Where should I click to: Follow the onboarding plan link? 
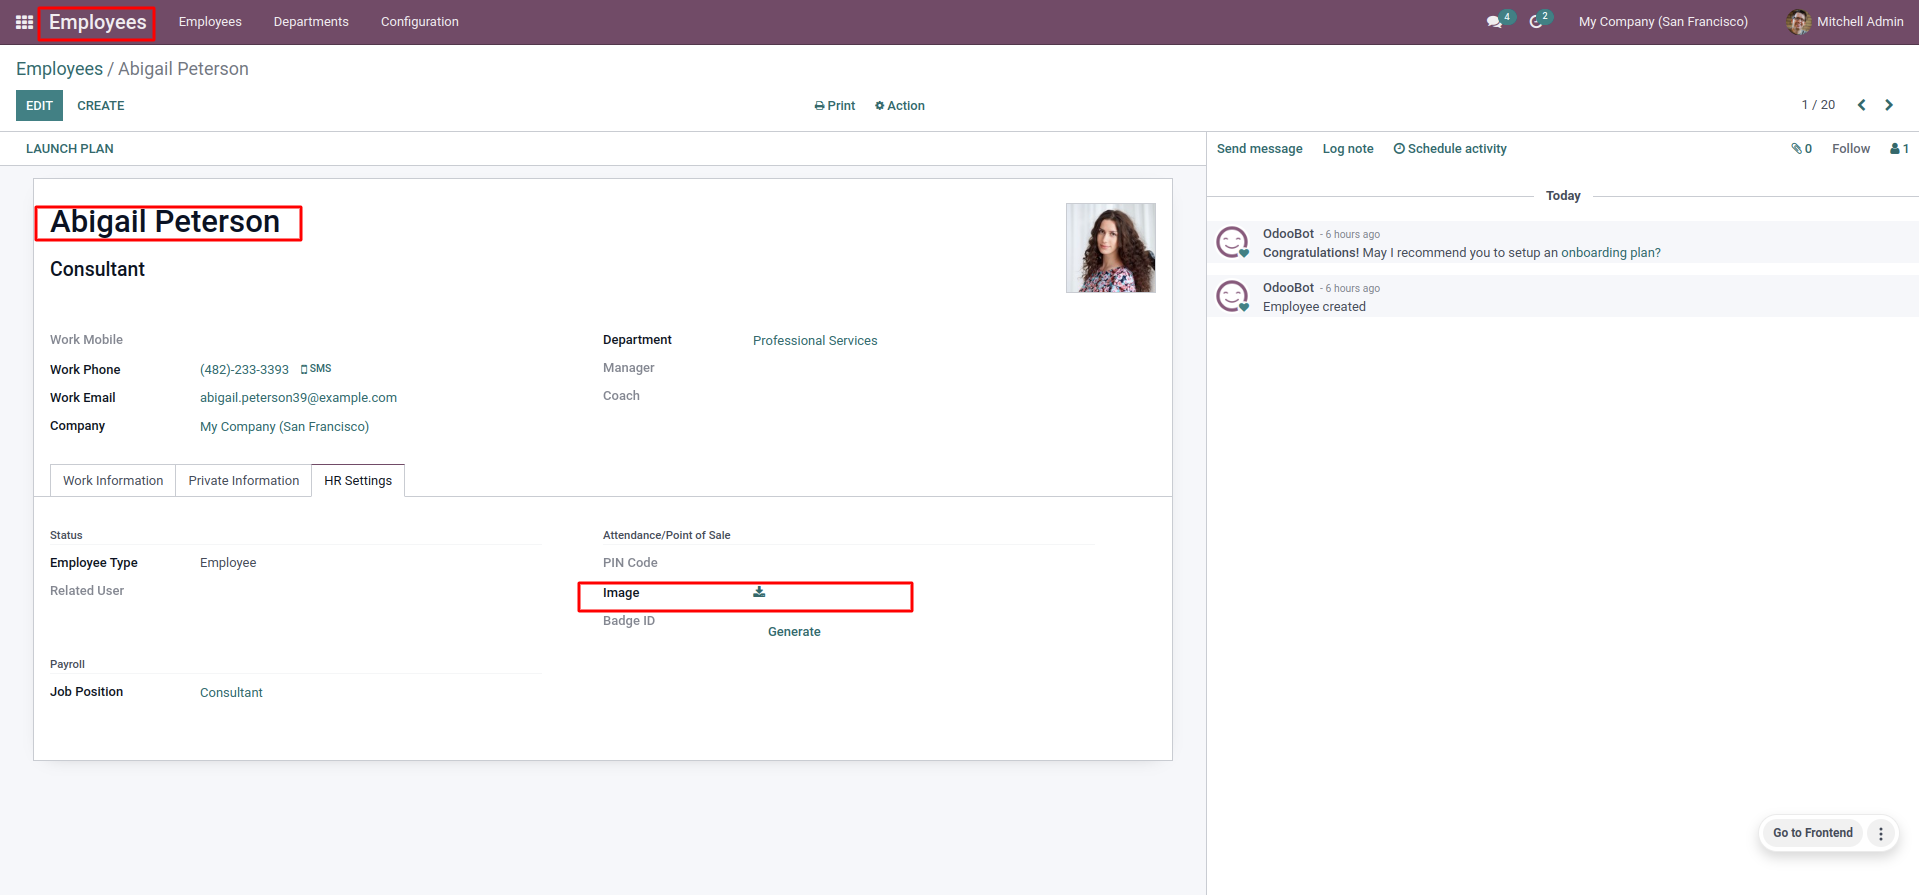pos(1611,253)
